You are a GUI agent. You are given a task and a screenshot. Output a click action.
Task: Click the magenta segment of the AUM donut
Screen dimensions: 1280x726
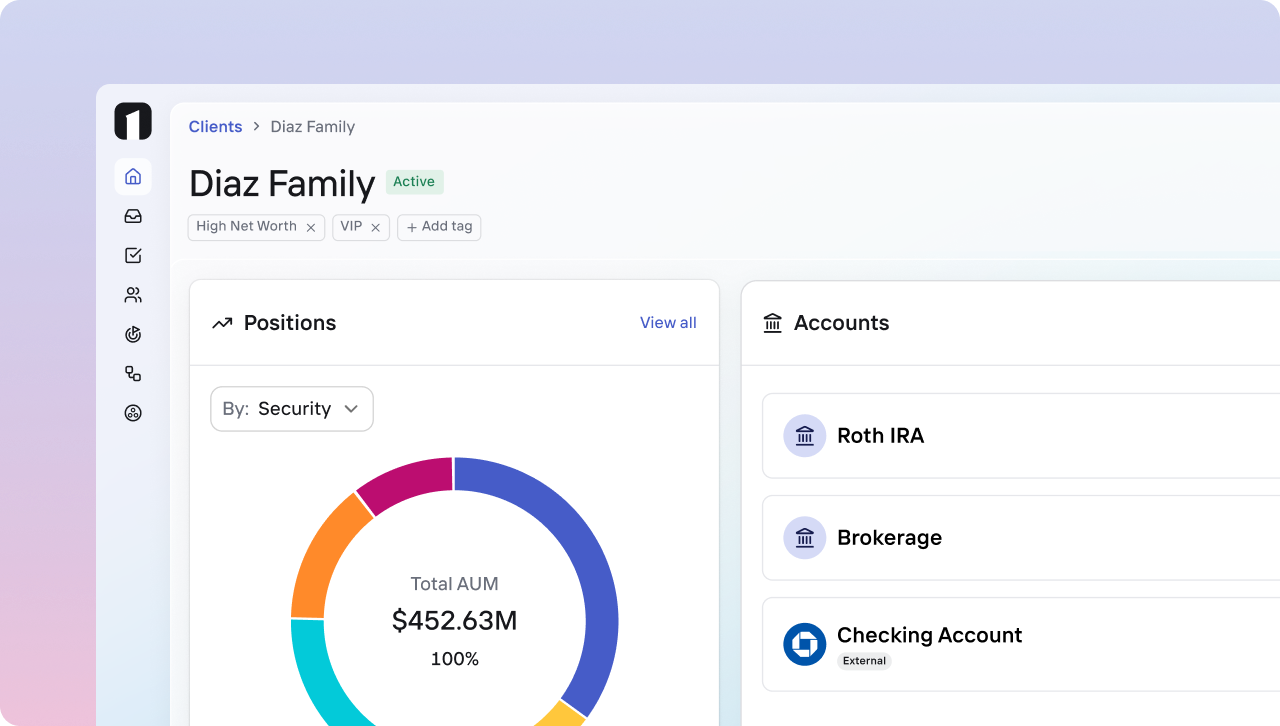pos(410,479)
